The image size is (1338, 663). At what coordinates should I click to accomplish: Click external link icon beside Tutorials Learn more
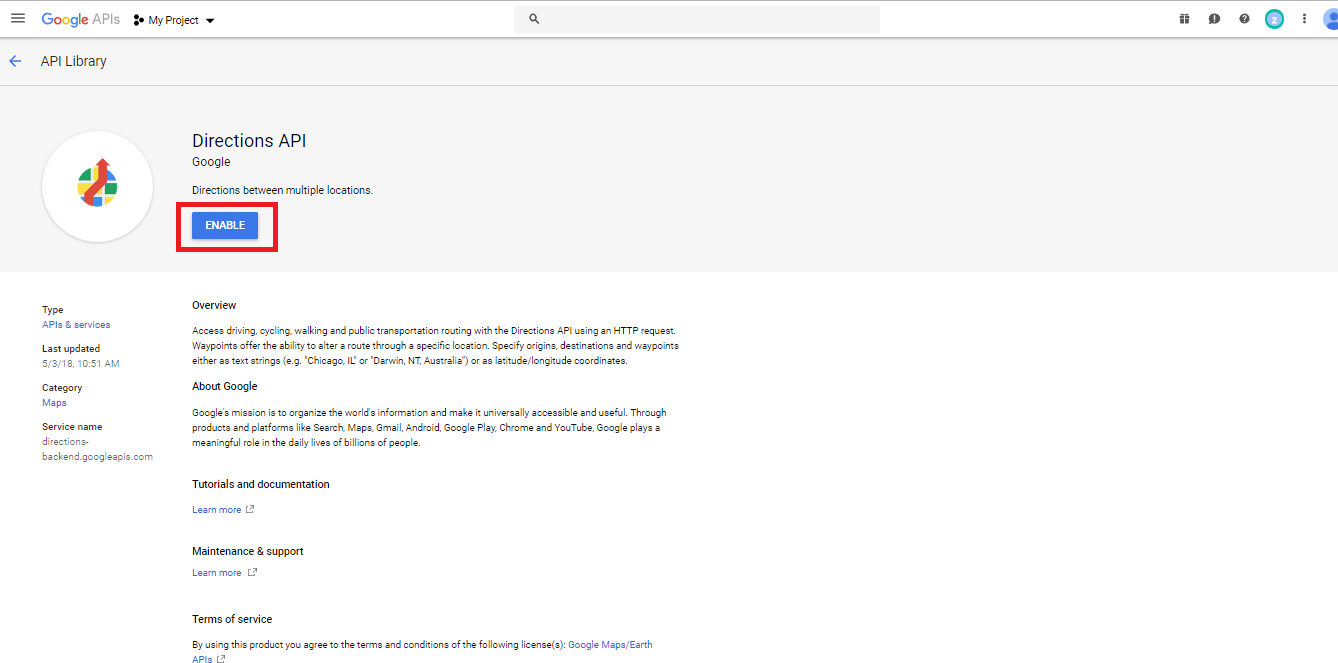coord(250,510)
